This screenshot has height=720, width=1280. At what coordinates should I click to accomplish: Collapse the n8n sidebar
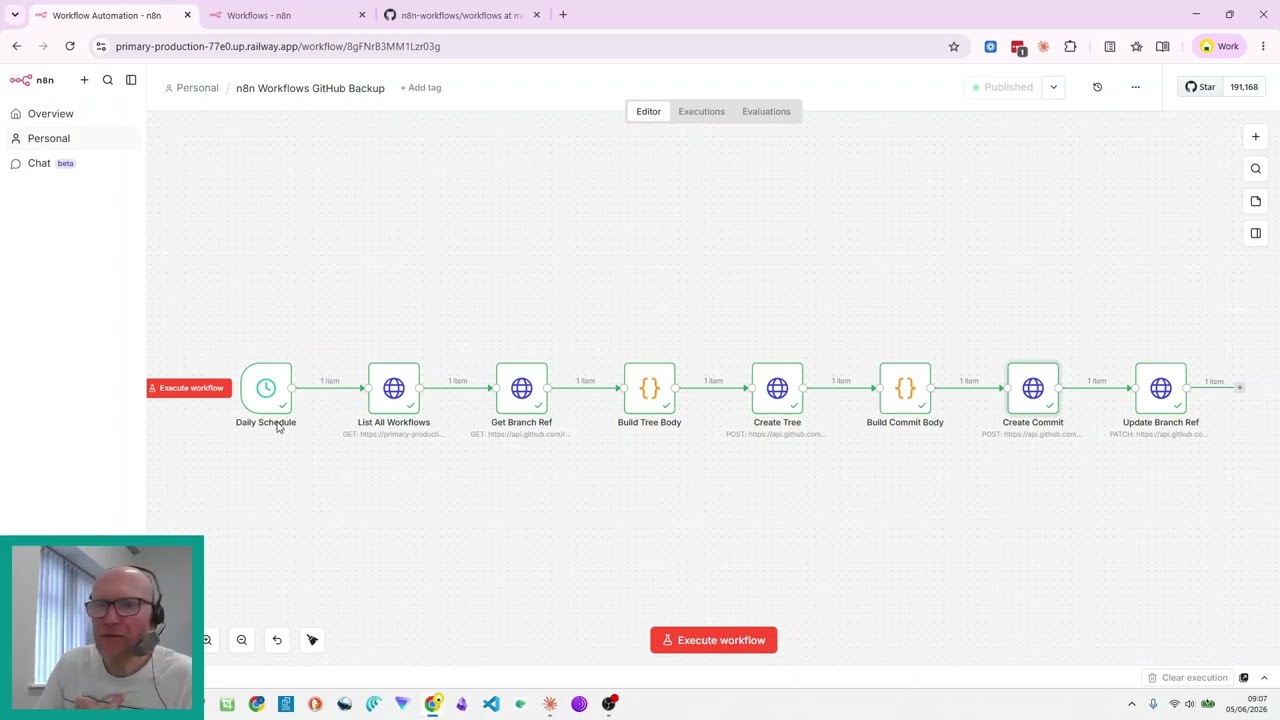131,80
